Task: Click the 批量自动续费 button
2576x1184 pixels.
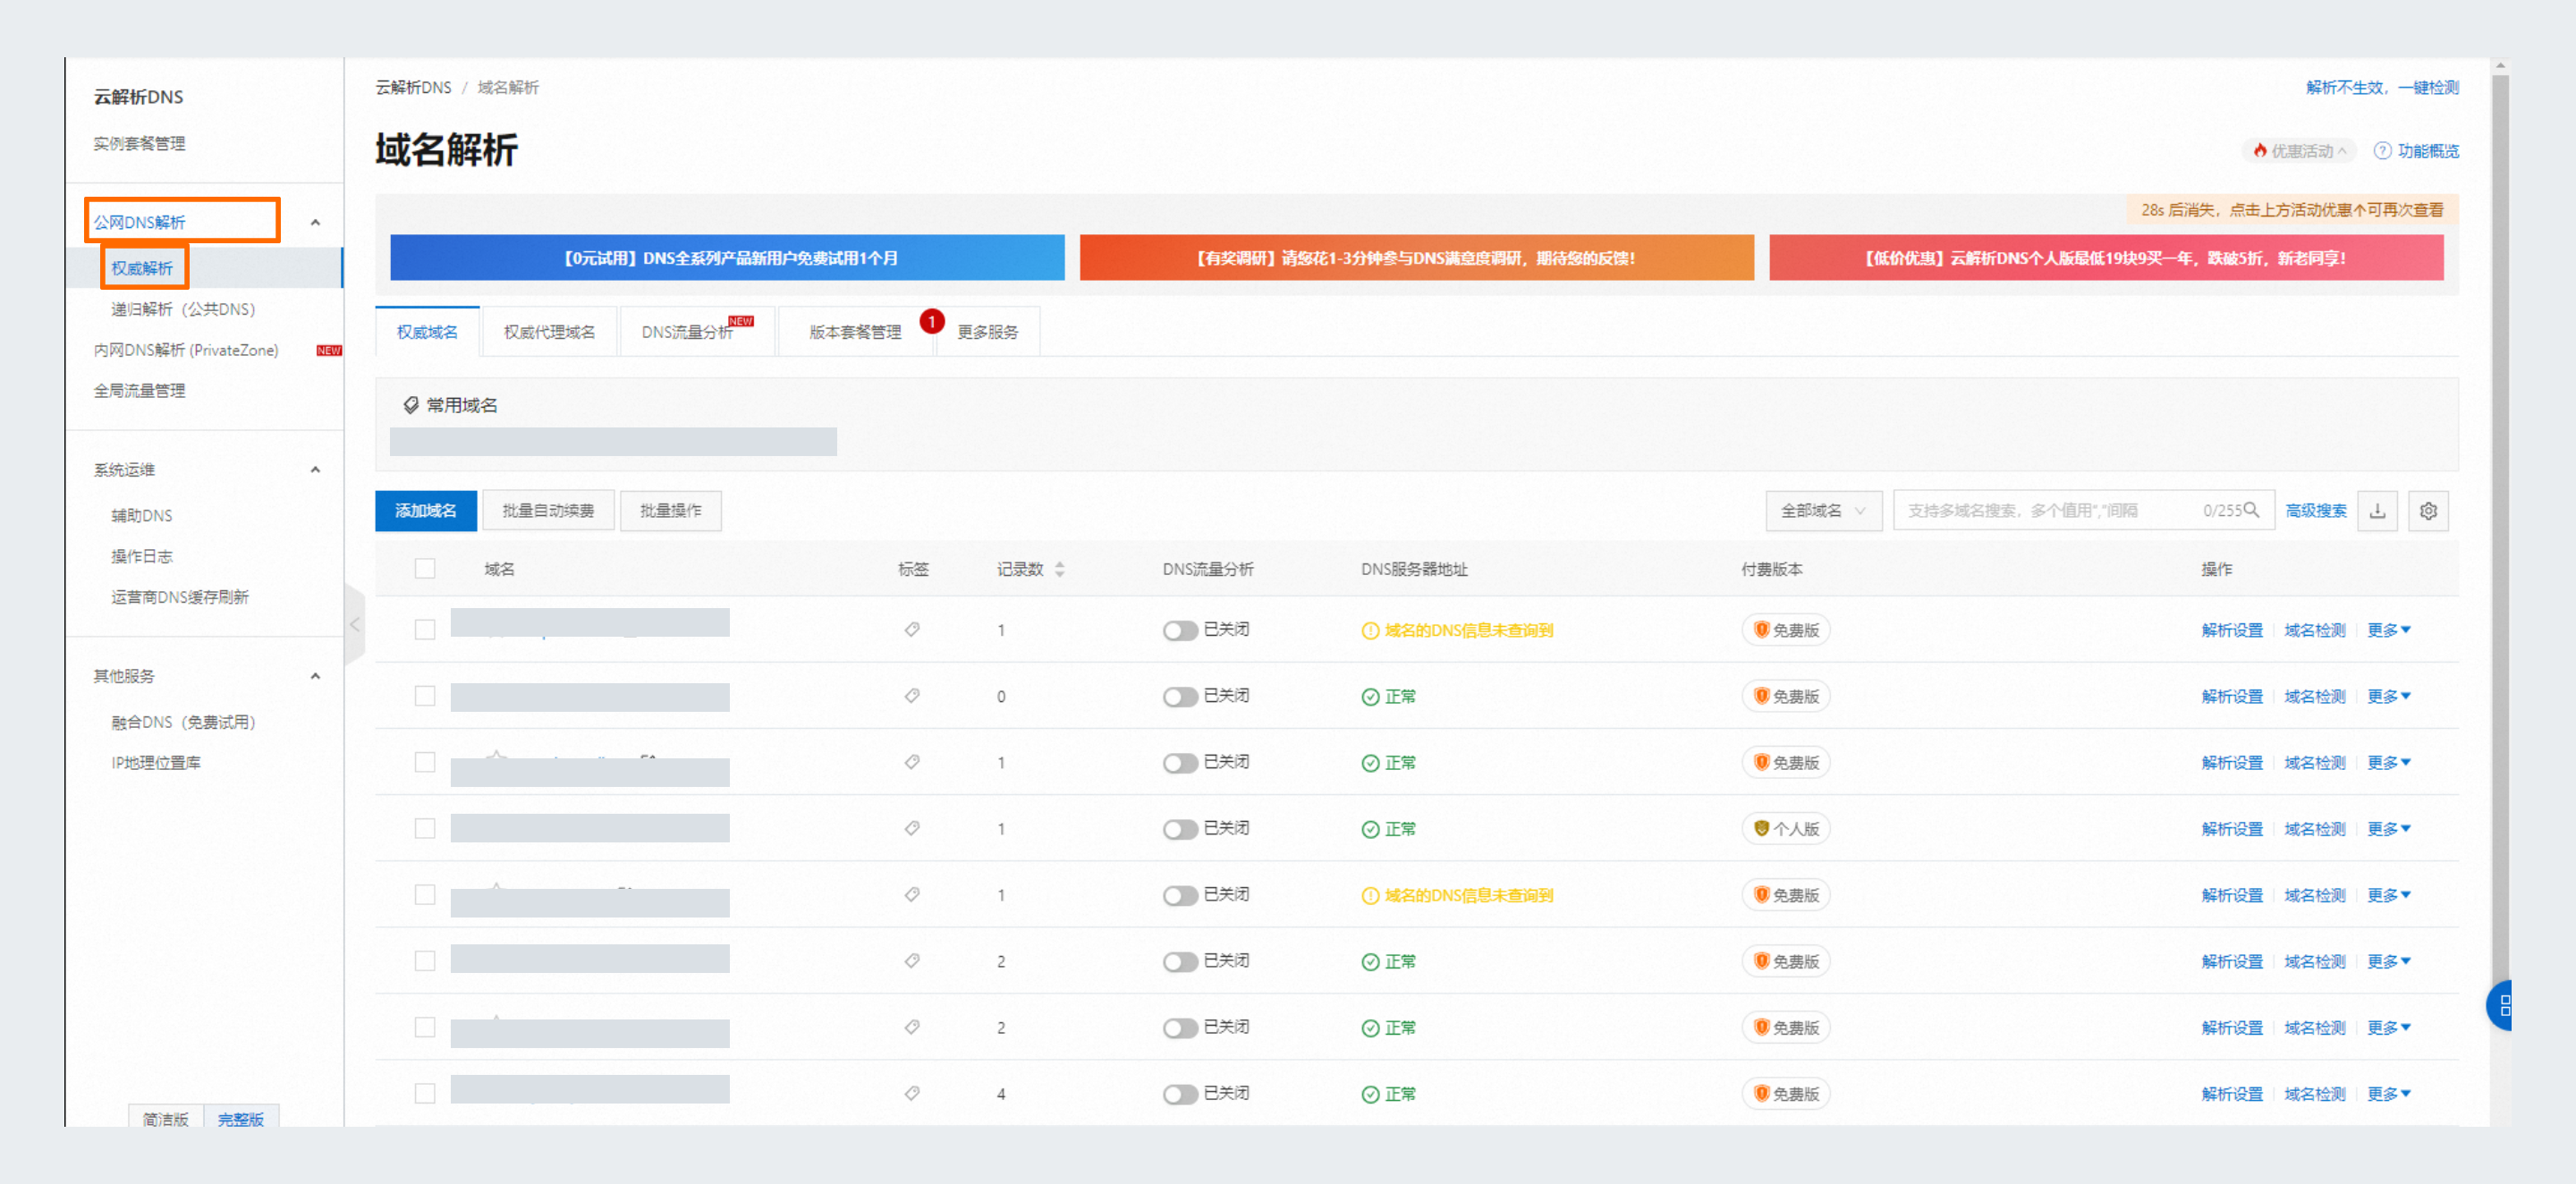Action: pos(547,511)
